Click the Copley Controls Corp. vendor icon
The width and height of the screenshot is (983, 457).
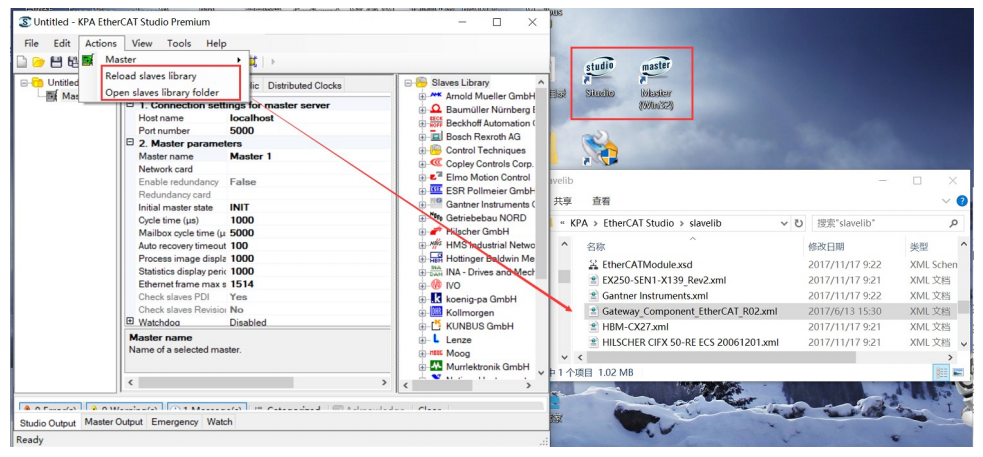pyautogui.click(x=436, y=164)
